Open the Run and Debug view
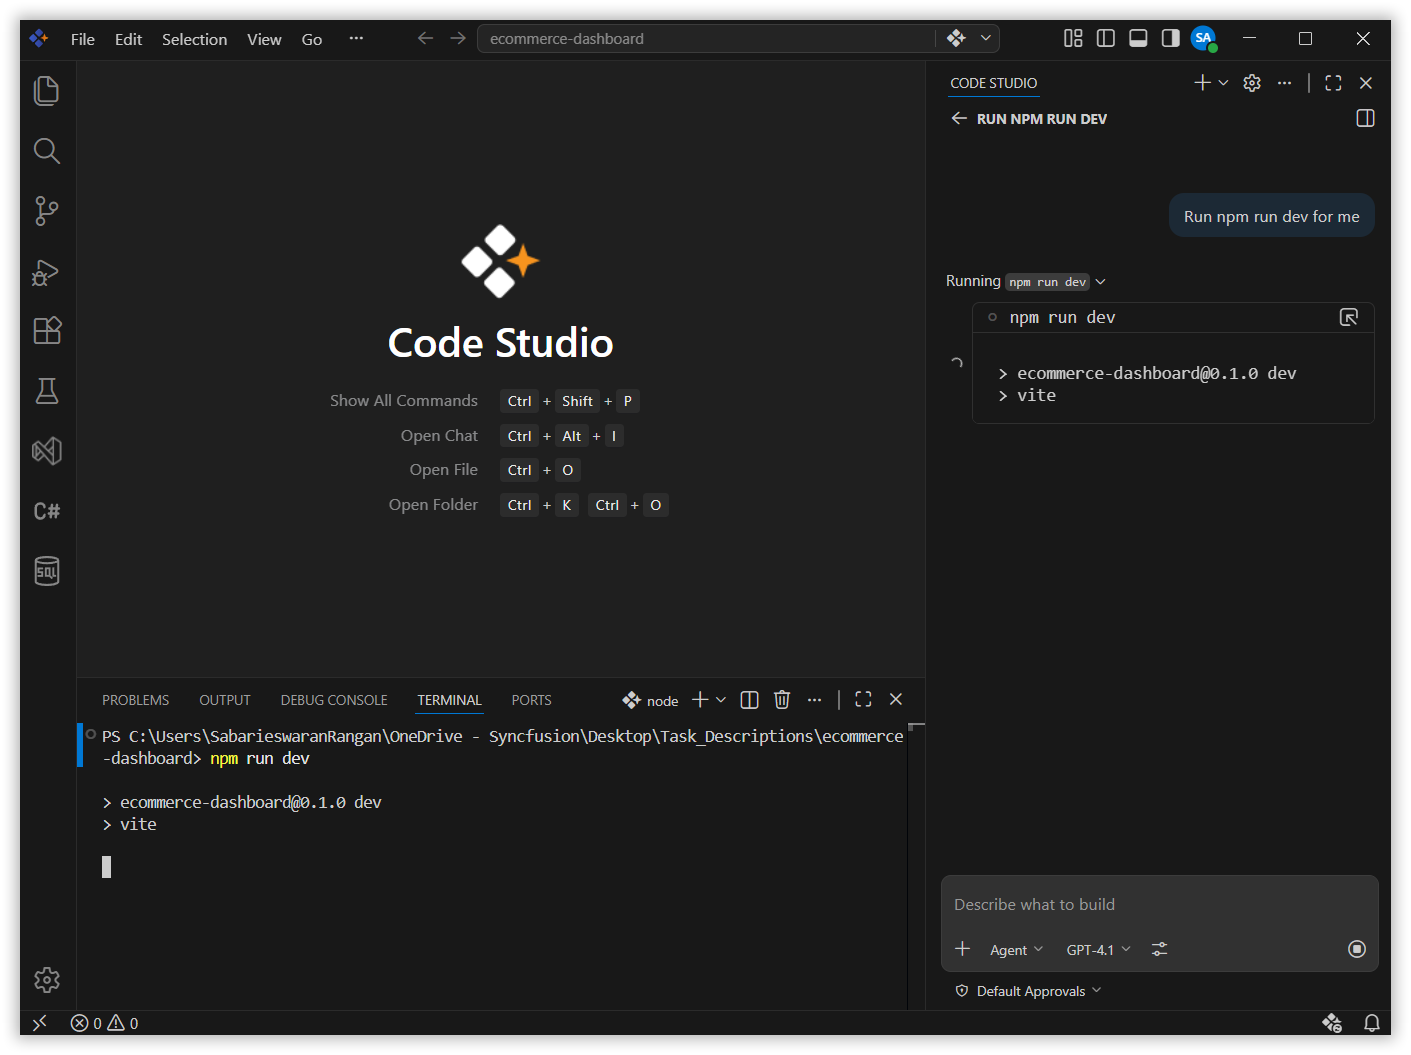The height and width of the screenshot is (1055, 1411). 47,271
